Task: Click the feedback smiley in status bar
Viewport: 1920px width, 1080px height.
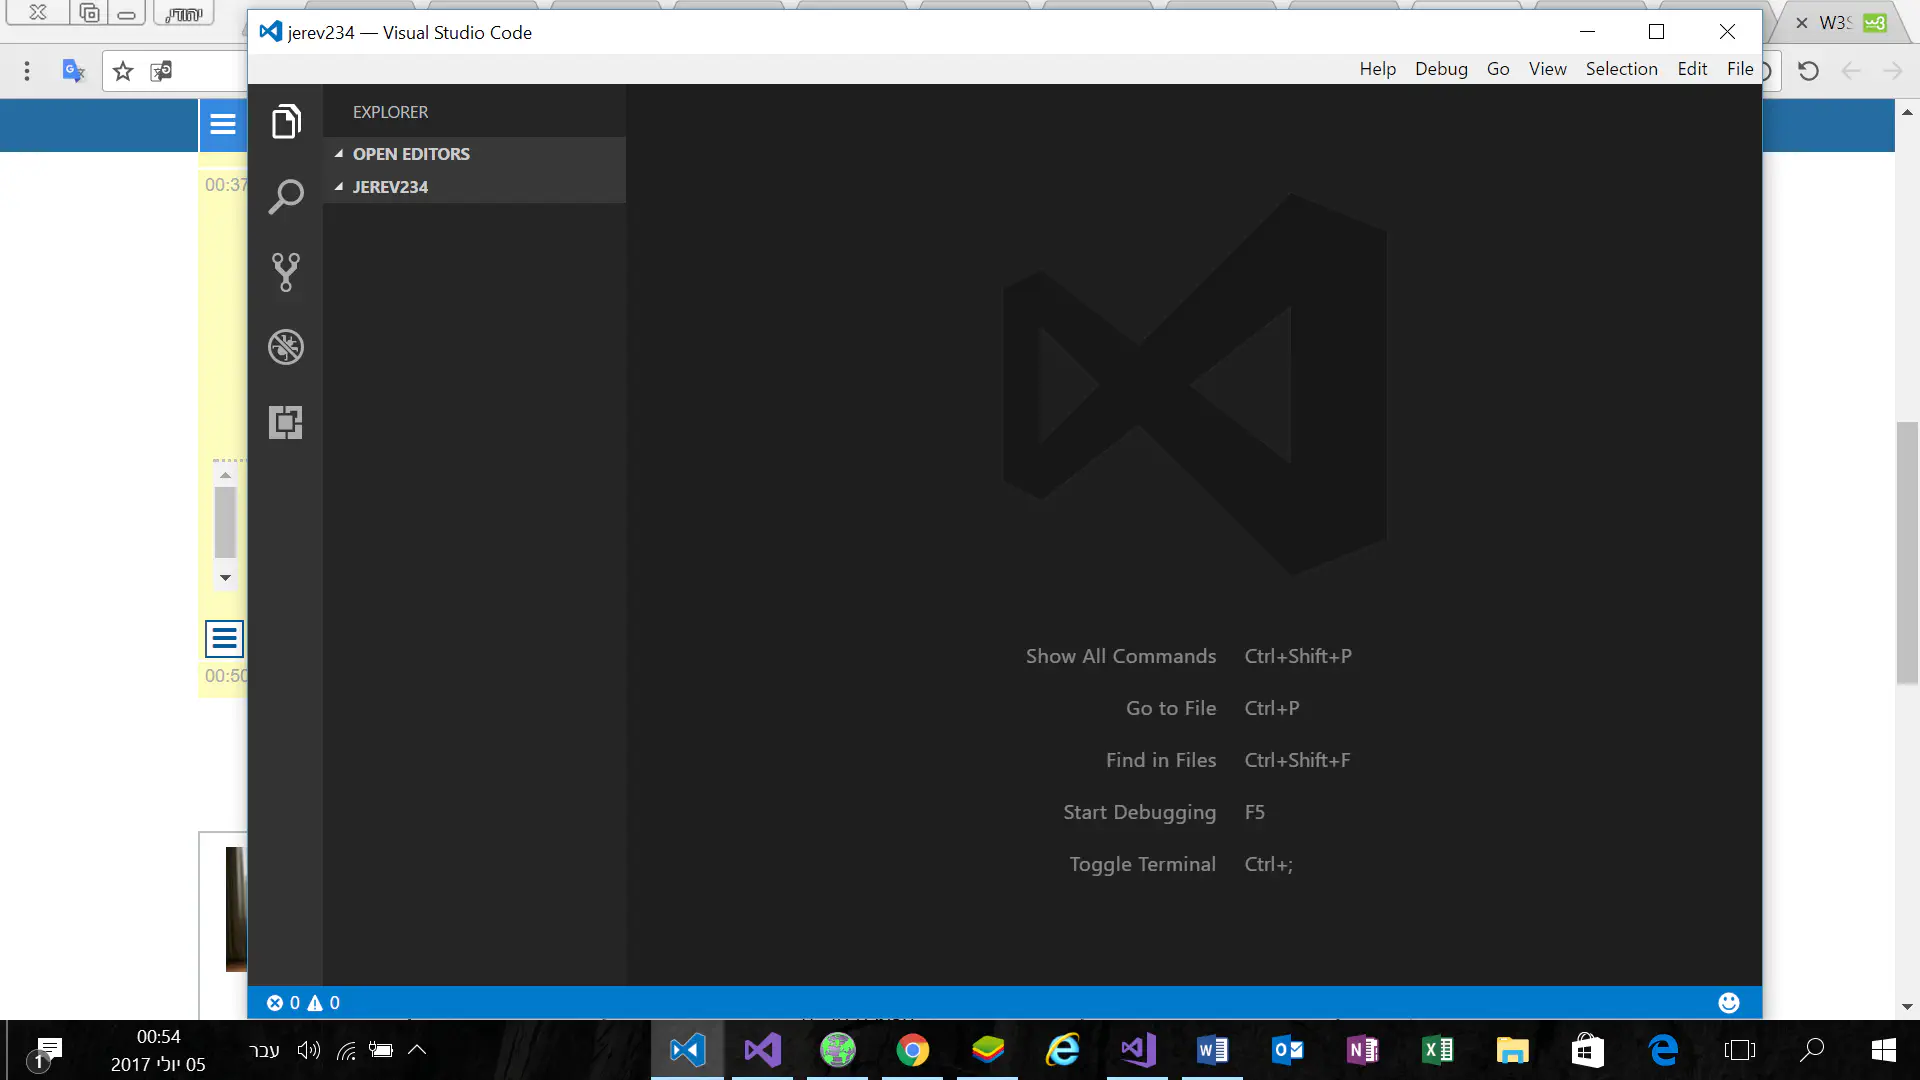Action: click(x=1728, y=1002)
